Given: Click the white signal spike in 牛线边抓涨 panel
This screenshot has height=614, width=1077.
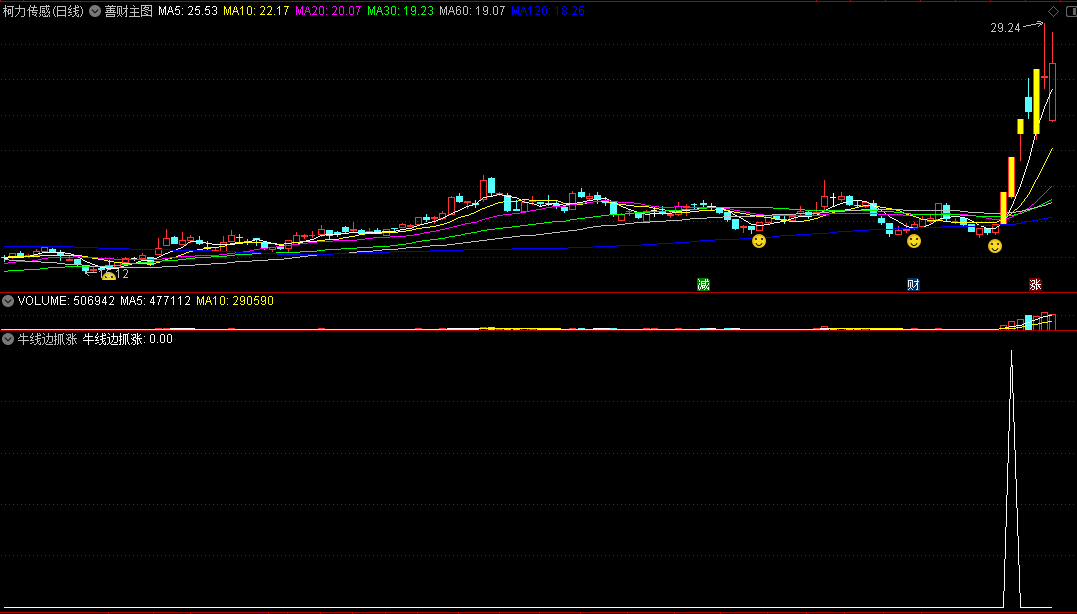Looking at the screenshot, I should (1011, 481).
